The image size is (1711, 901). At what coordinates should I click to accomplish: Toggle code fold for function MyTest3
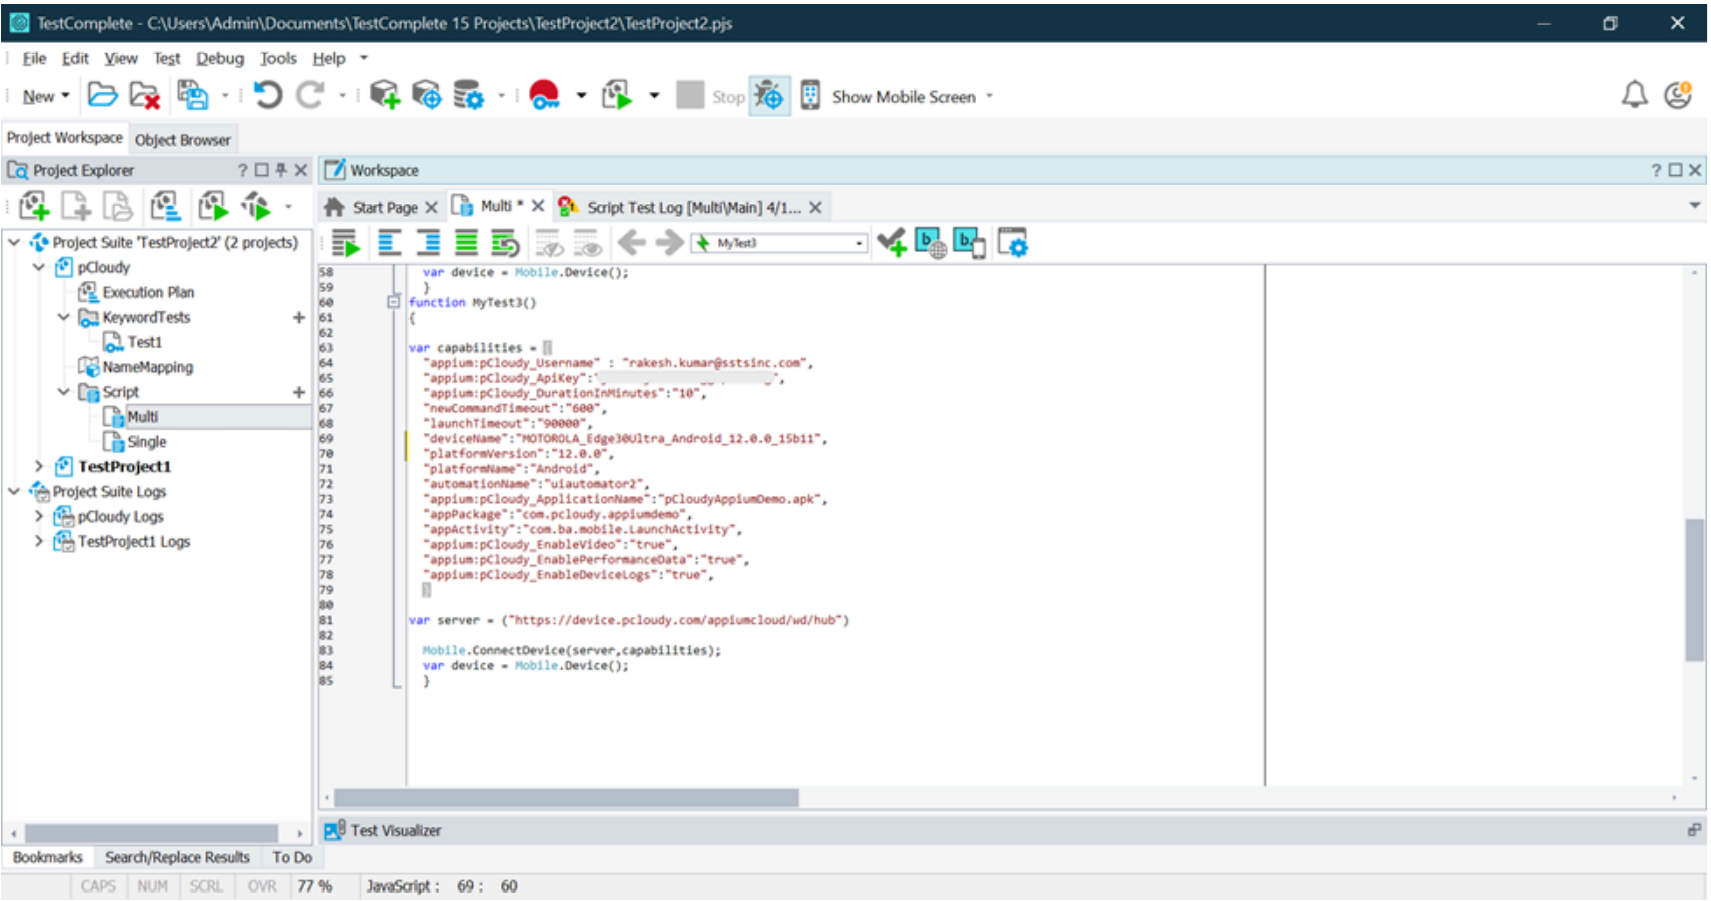point(393,302)
